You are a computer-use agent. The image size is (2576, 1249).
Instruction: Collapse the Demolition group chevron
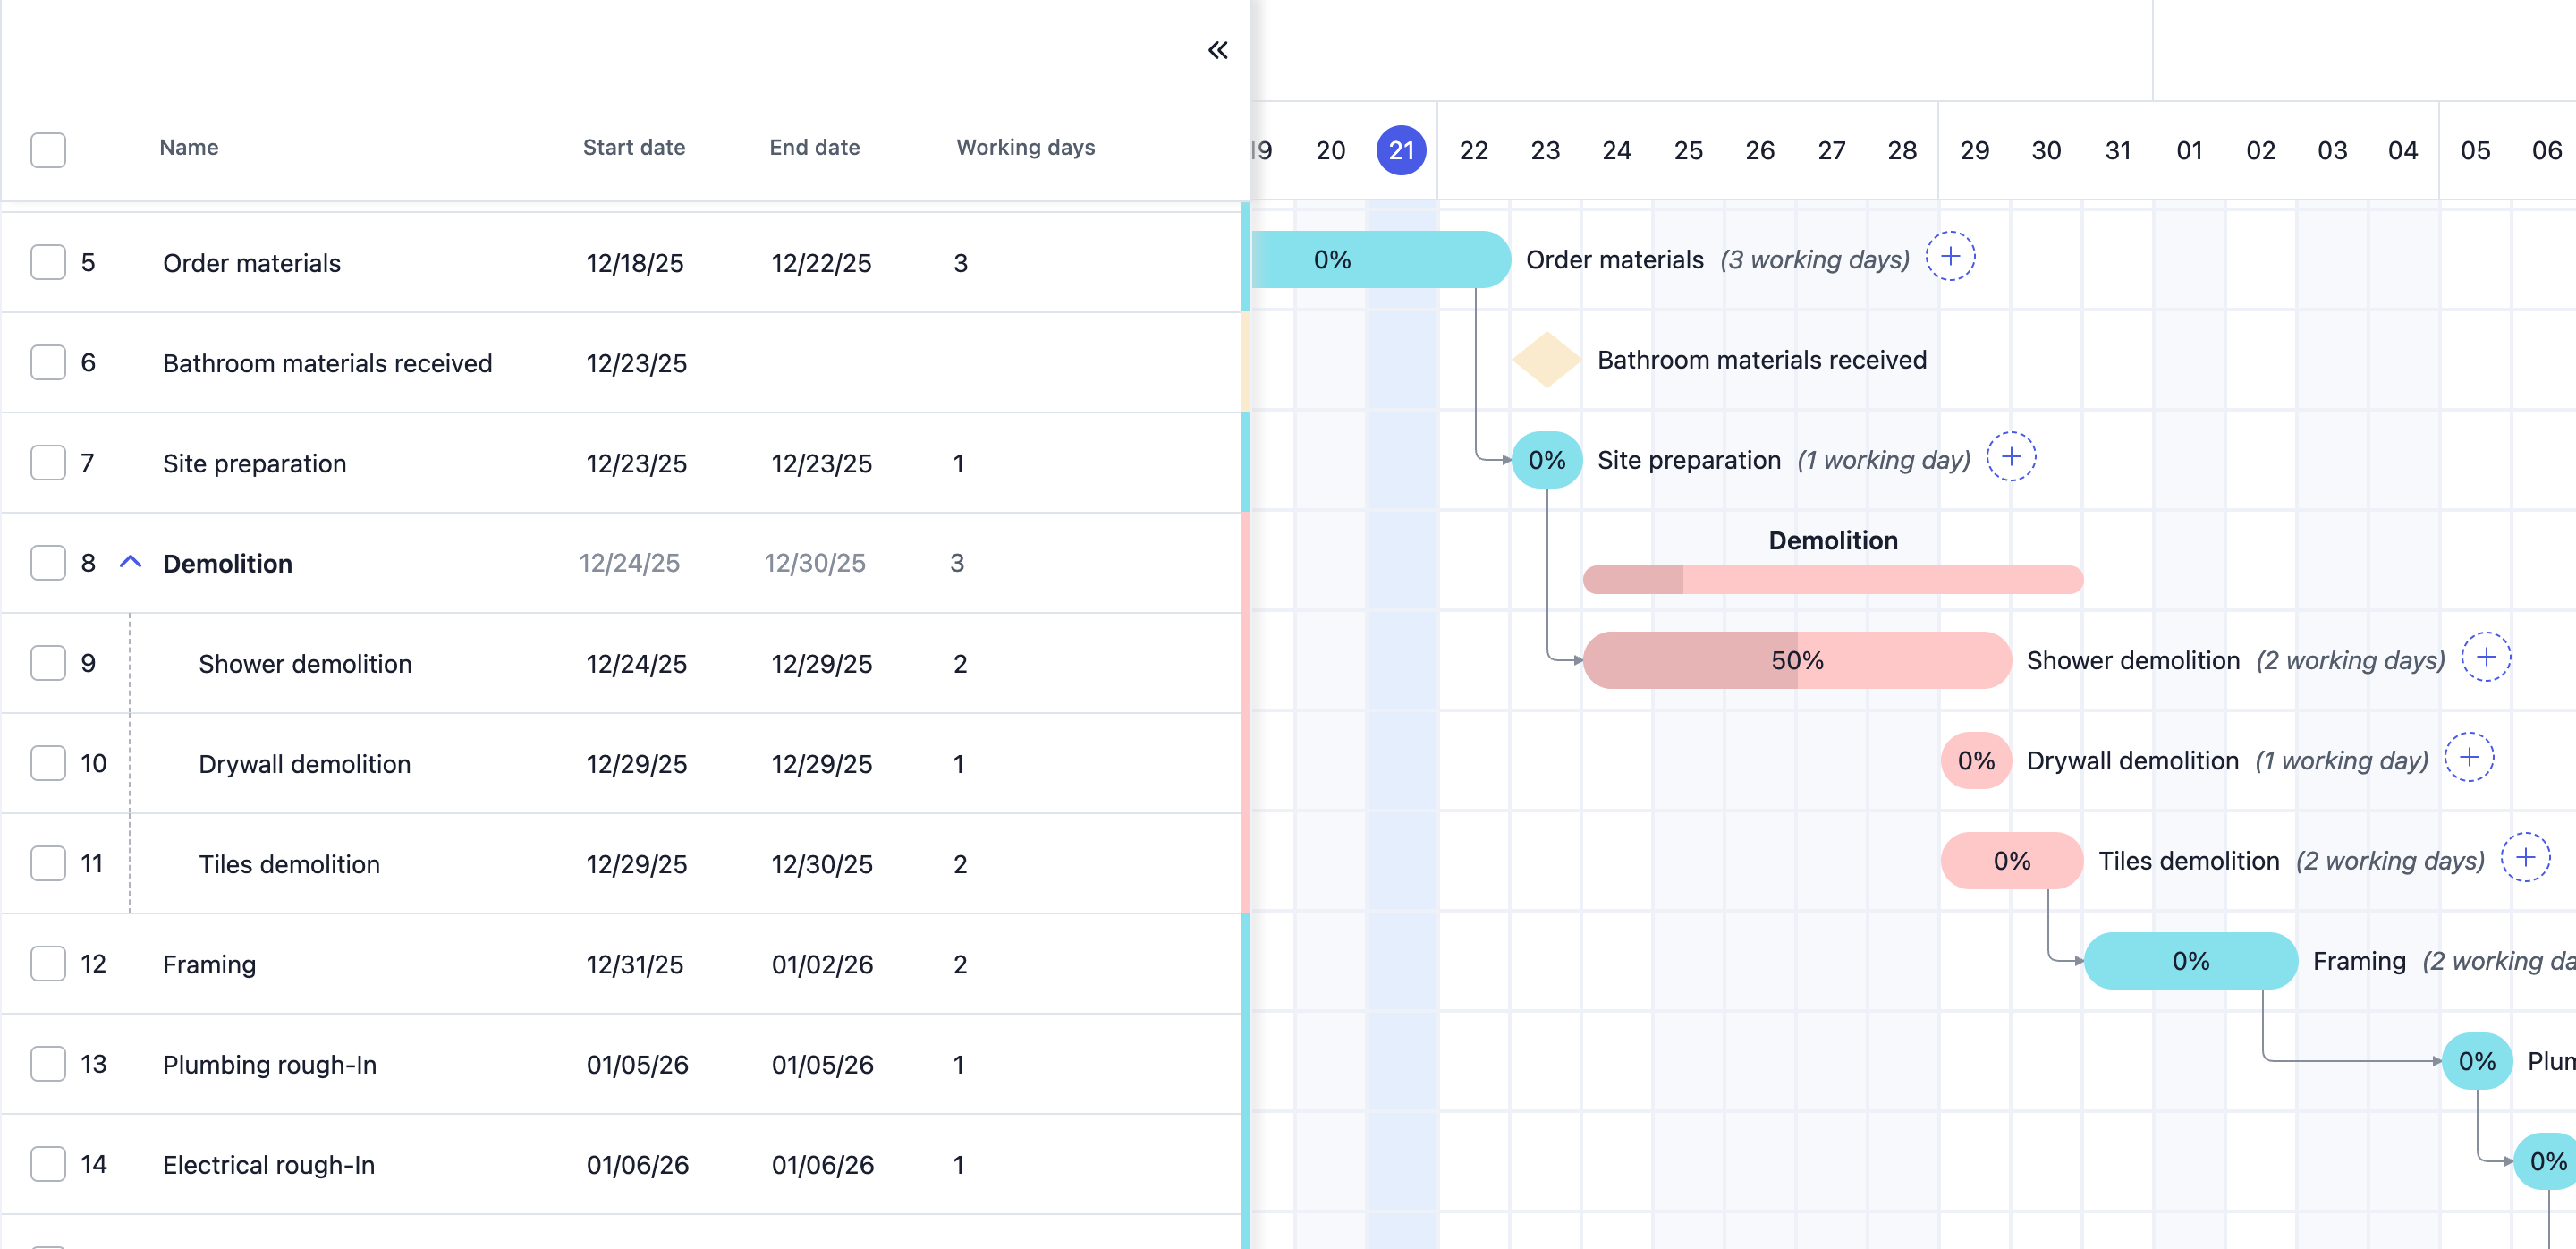coord(130,562)
